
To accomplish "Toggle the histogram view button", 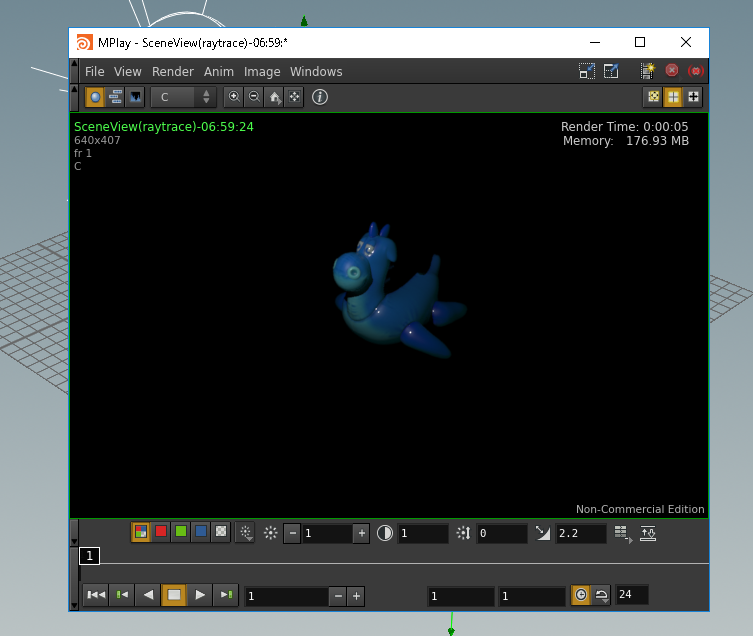I will pos(135,97).
